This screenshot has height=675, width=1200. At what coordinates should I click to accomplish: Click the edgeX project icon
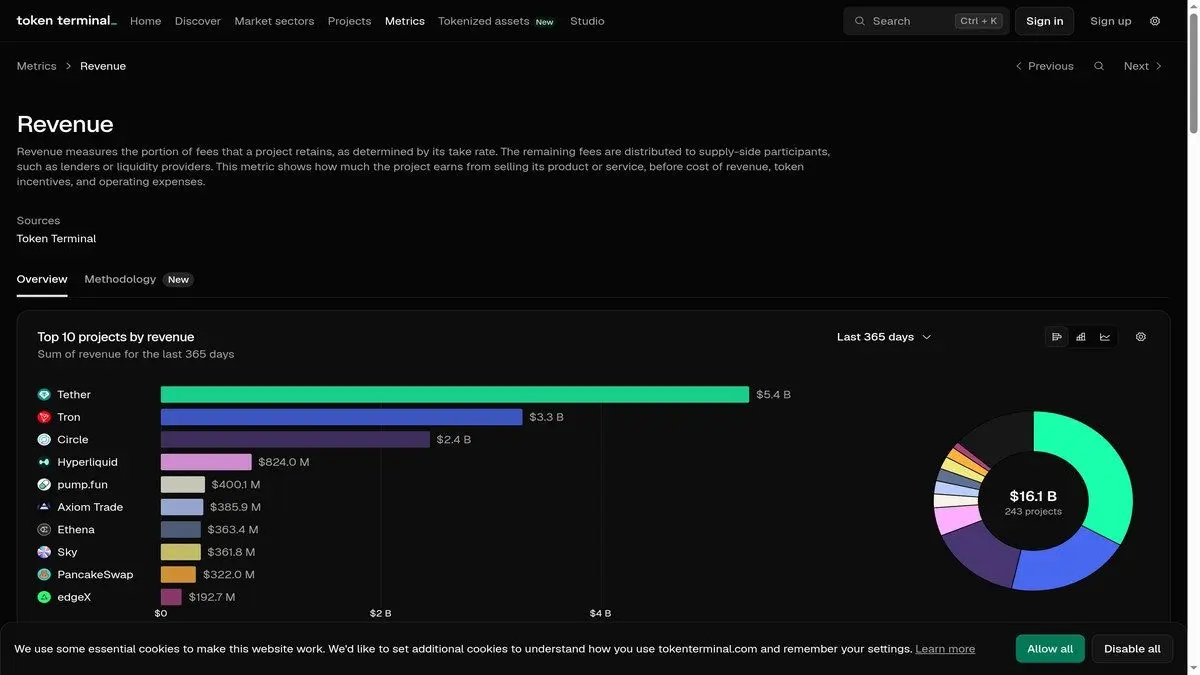(x=44, y=597)
